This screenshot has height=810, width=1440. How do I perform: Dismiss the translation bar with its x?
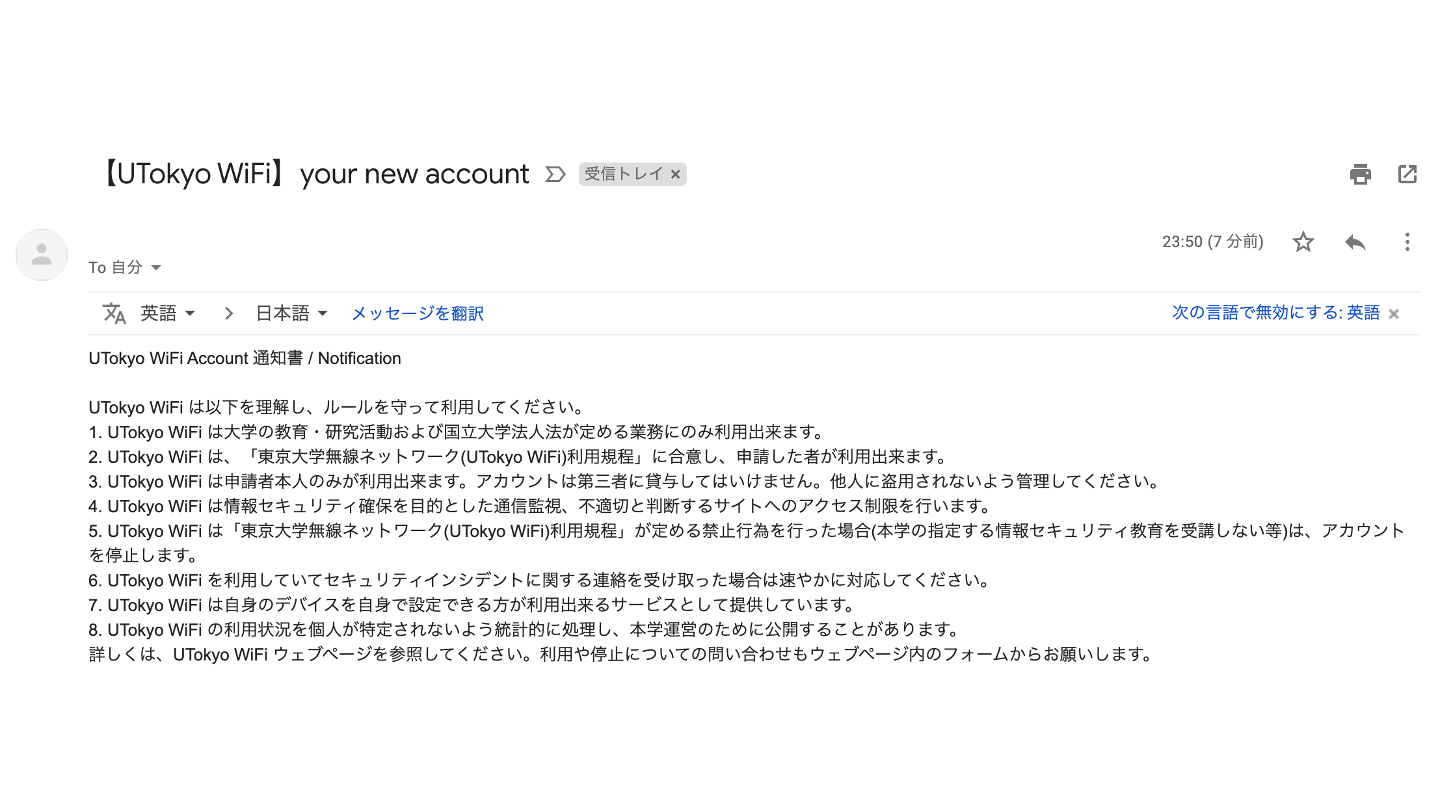tap(1394, 314)
